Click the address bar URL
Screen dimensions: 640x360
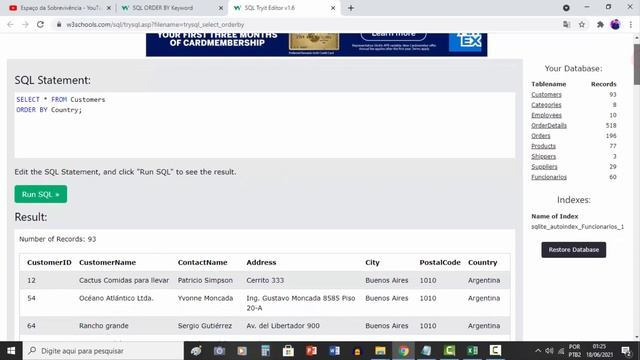(155, 24)
